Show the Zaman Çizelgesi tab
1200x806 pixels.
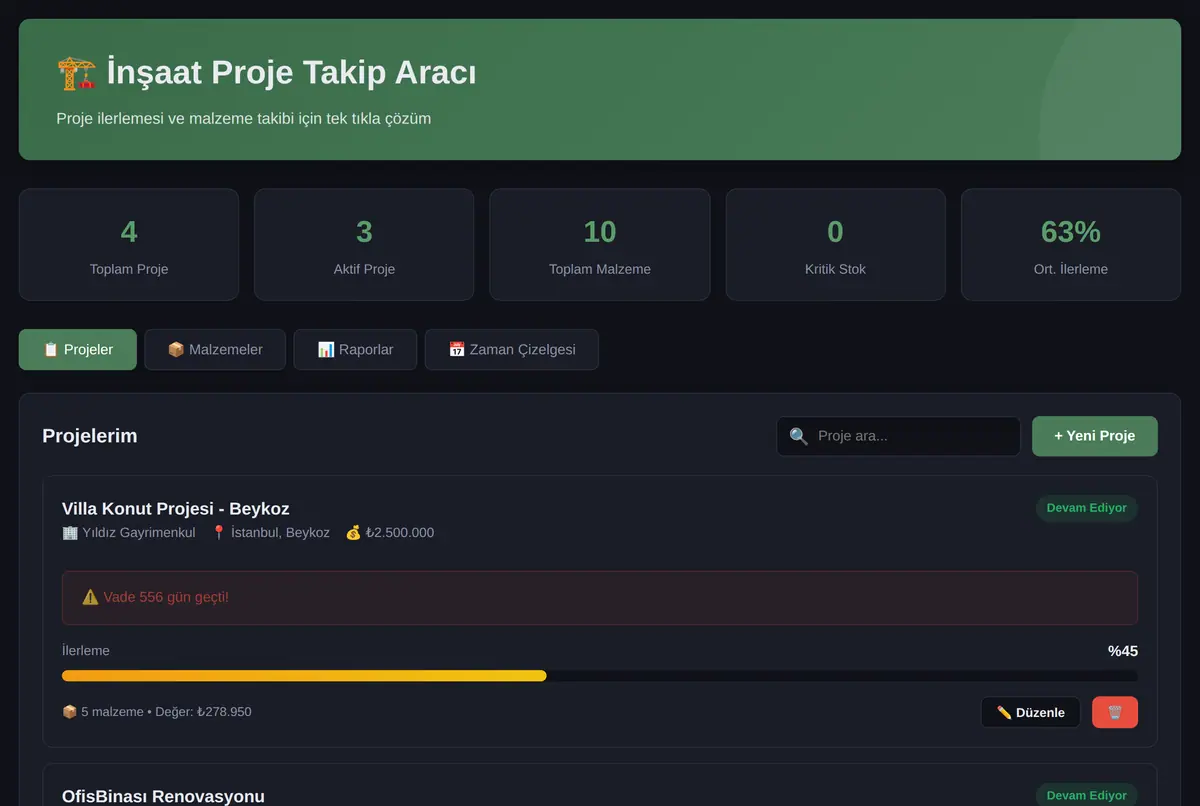click(x=512, y=350)
